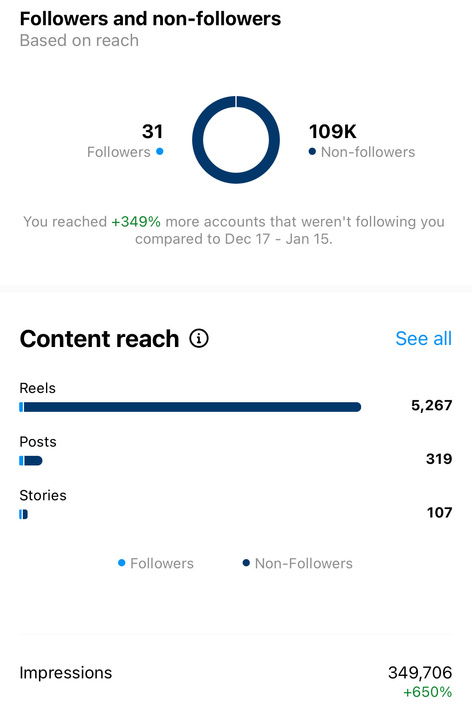The image size is (472, 720).
Task: Click the +349% reach increase text
Action: coord(136,222)
